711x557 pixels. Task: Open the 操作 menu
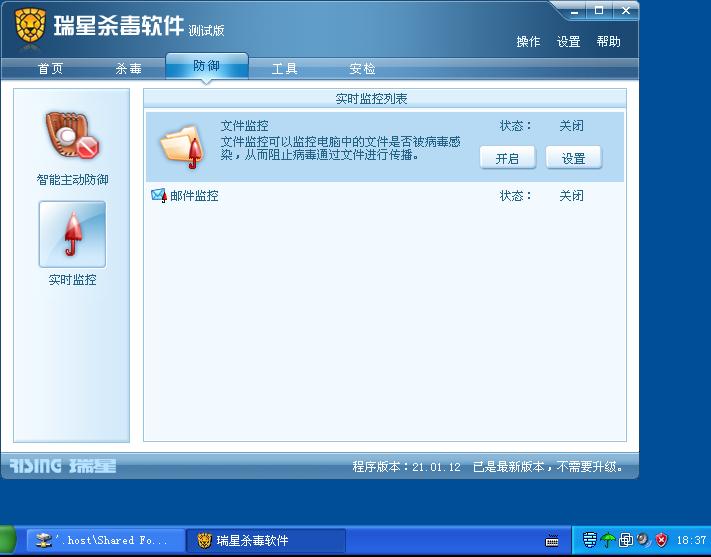[528, 42]
